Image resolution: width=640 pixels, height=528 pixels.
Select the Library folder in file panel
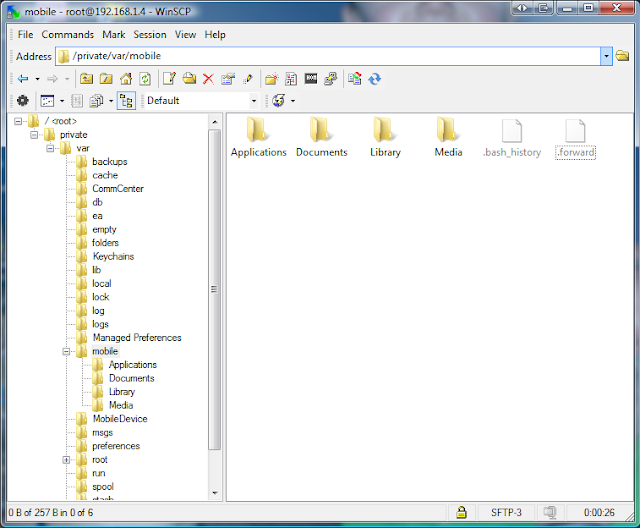pyautogui.click(x=385, y=137)
